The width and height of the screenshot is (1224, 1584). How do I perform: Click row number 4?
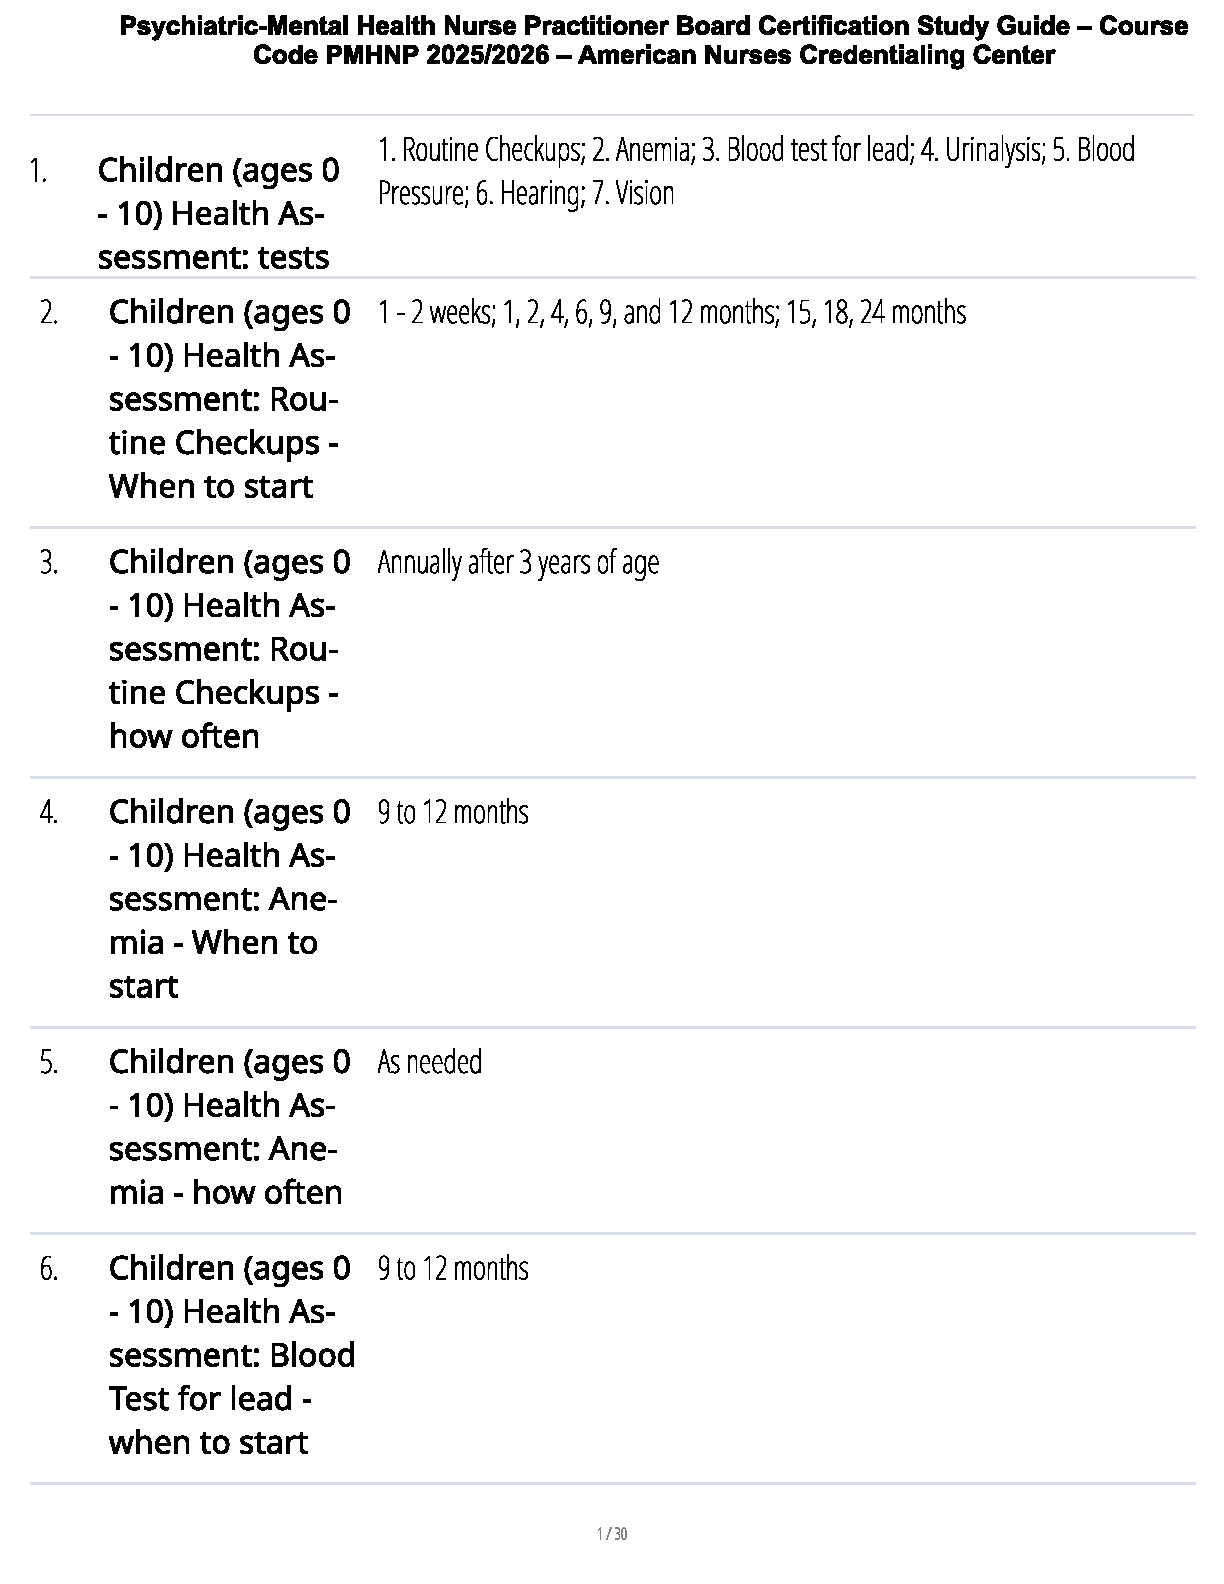49,812
